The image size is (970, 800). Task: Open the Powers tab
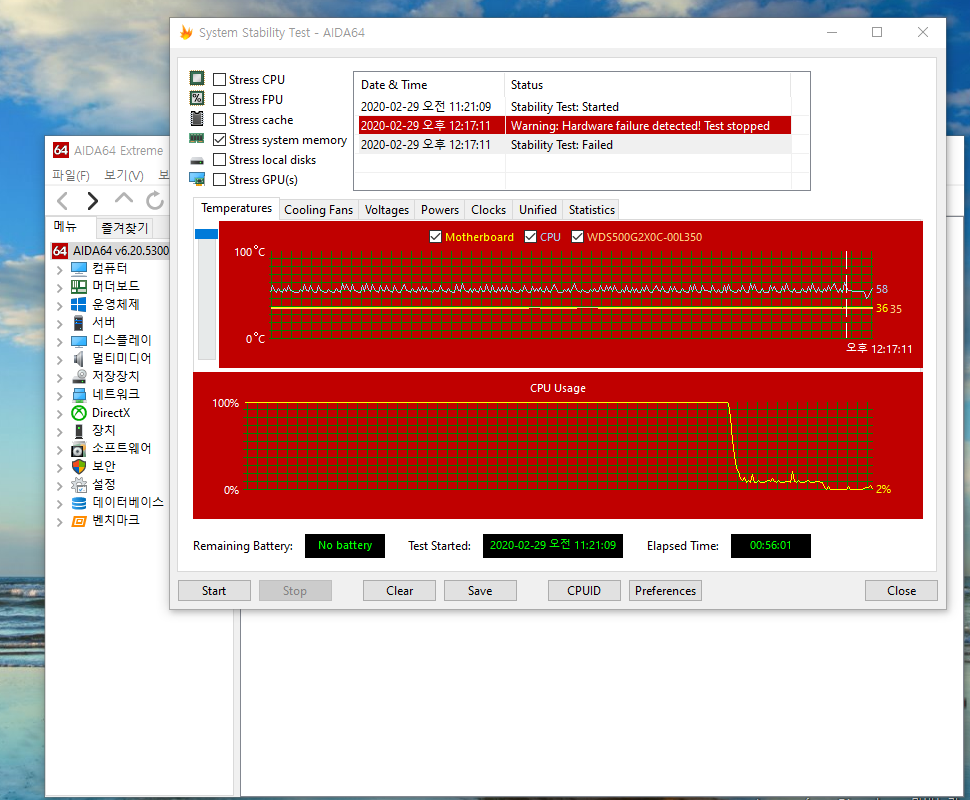coord(440,210)
